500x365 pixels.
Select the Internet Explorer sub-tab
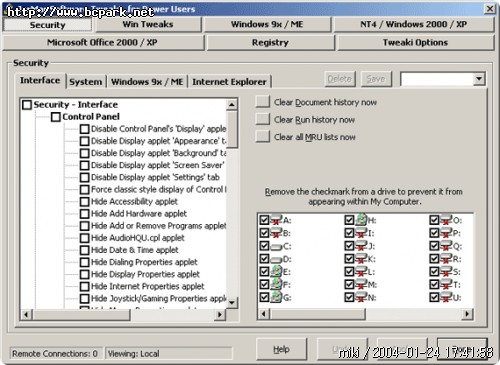[229, 82]
